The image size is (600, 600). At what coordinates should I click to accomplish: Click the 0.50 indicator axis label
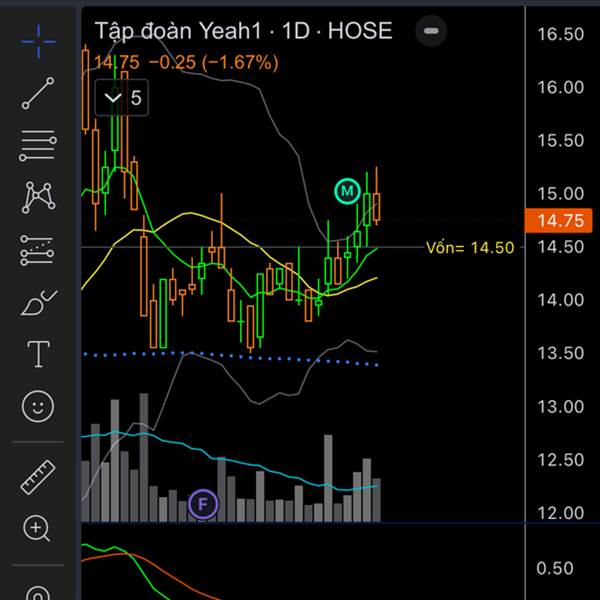point(555,568)
